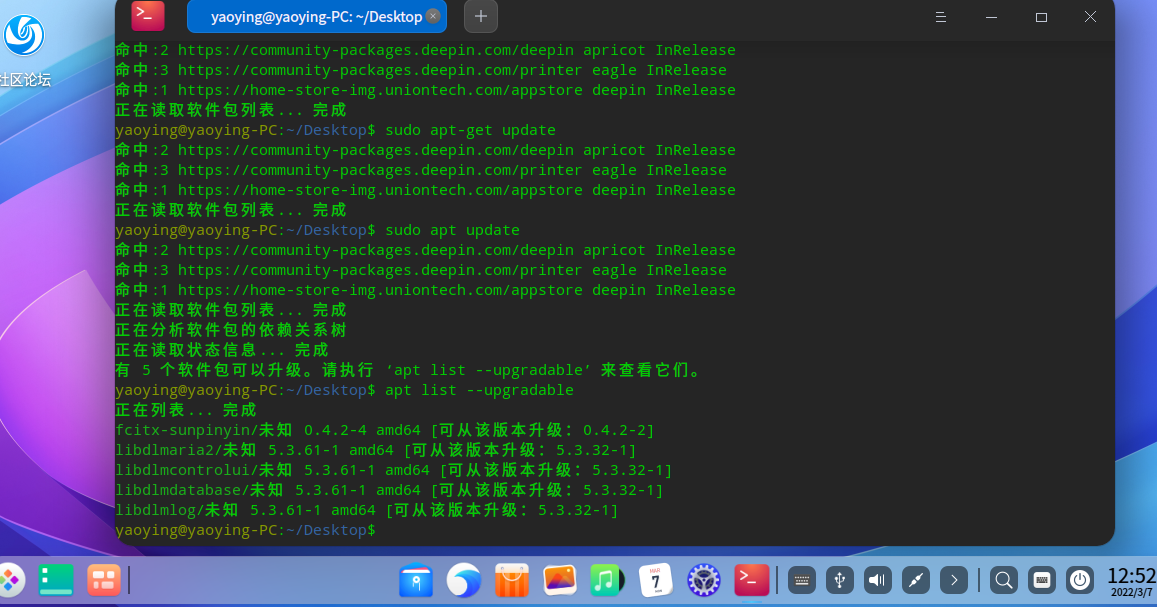Click the power button icon in dock

coord(1080,580)
